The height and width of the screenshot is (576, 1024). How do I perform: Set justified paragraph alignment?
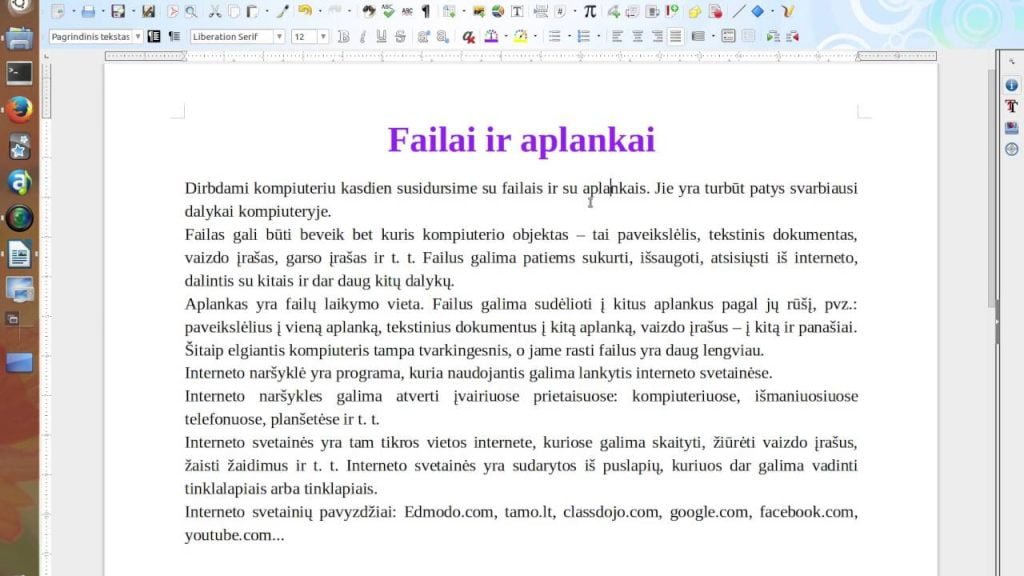pyautogui.click(x=675, y=37)
